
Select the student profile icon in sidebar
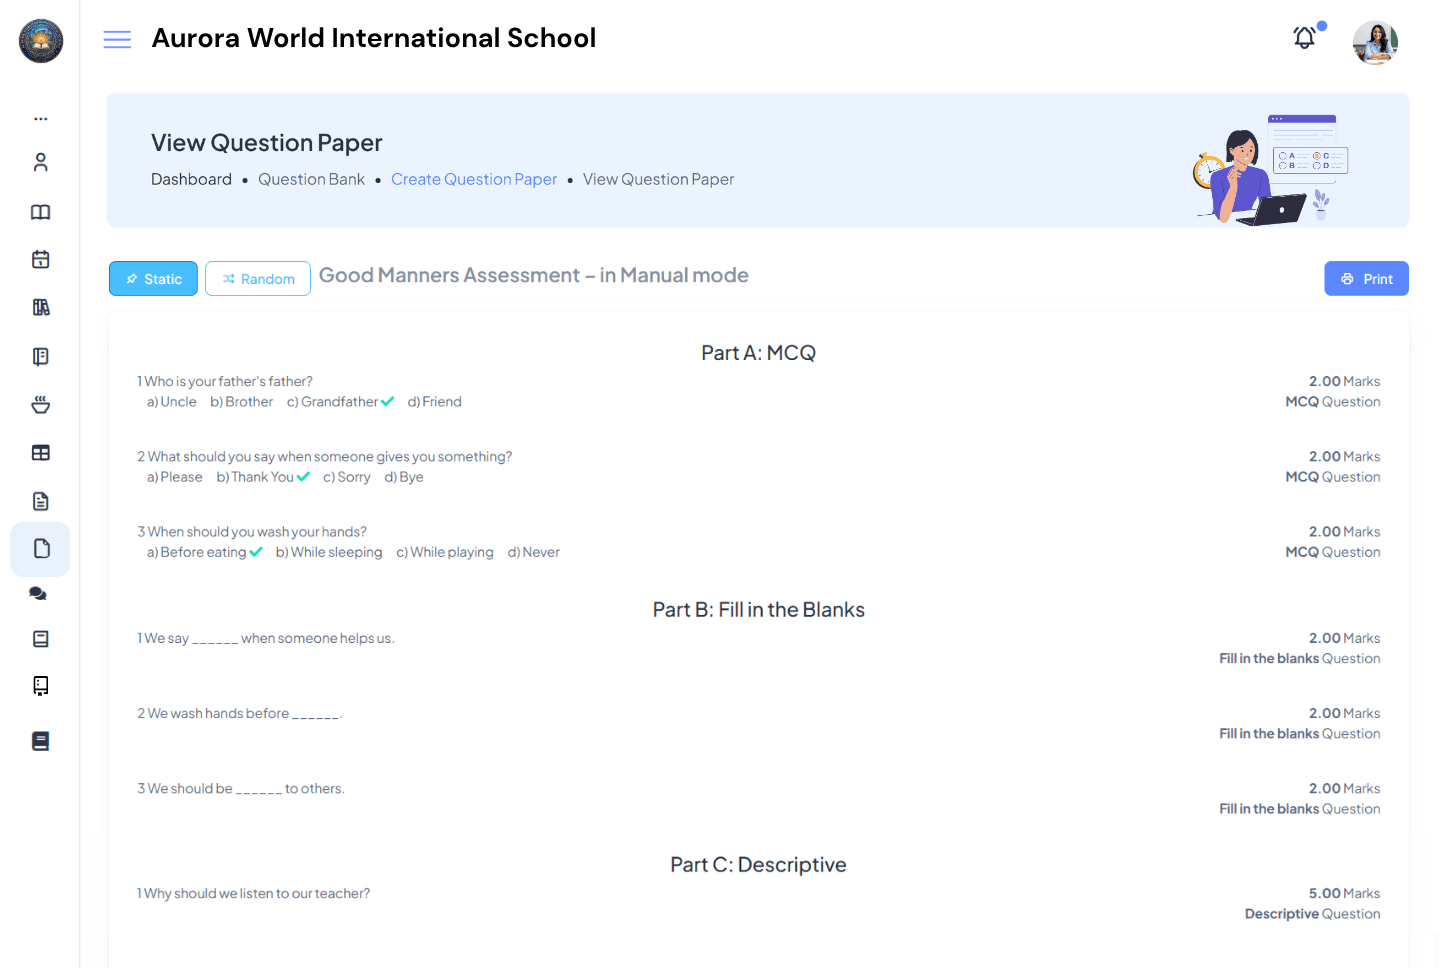40,161
